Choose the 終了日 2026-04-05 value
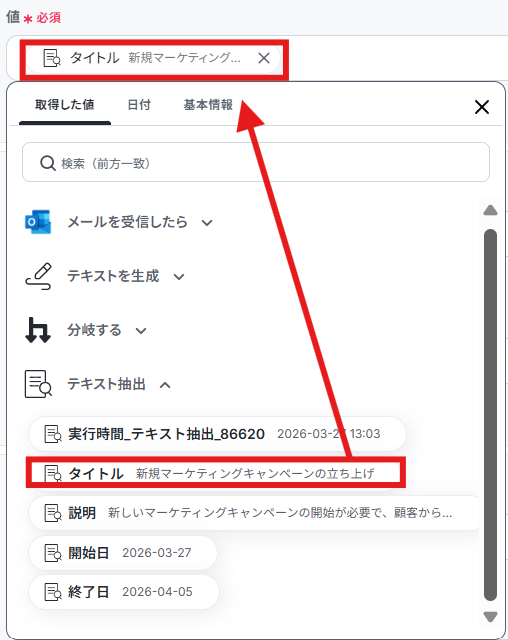508x640 pixels. click(124, 592)
